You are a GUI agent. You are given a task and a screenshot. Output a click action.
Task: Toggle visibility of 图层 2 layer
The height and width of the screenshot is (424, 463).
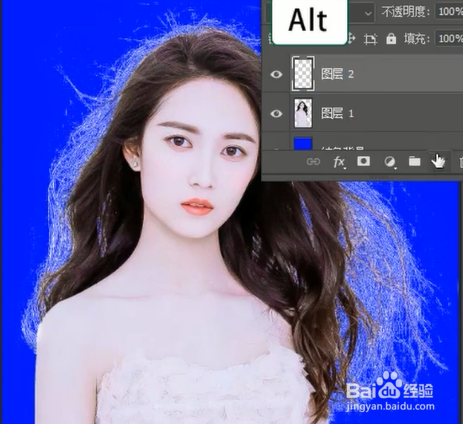(x=276, y=74)
